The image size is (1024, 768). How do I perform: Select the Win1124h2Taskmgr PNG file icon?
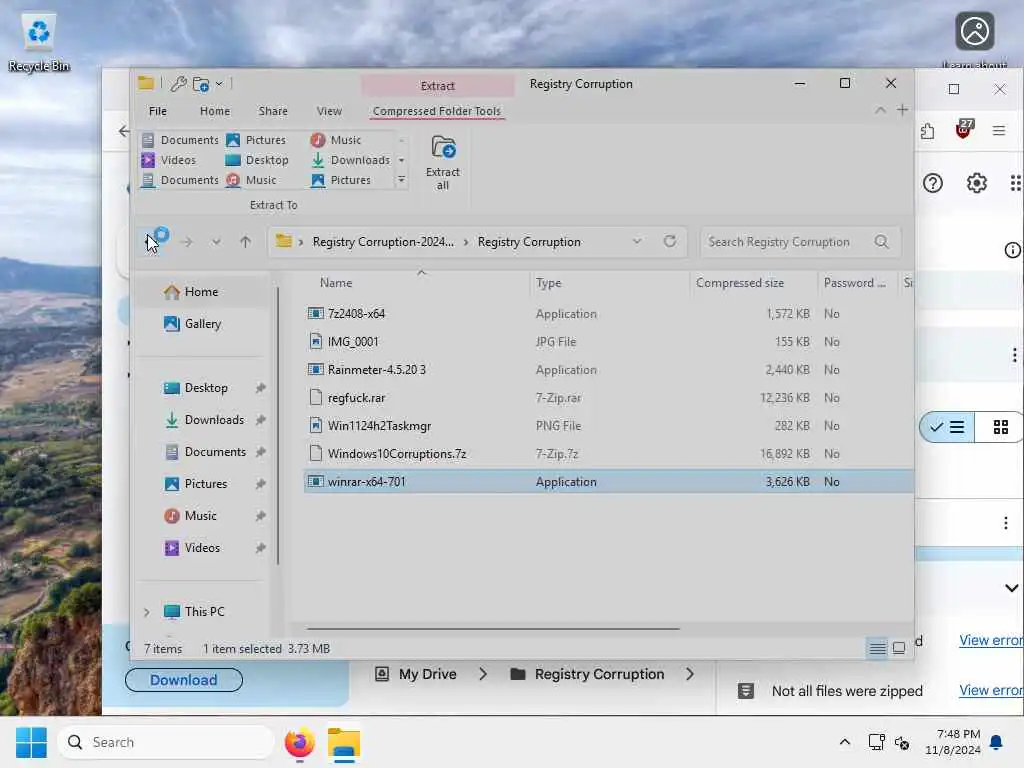pos(315,425)
